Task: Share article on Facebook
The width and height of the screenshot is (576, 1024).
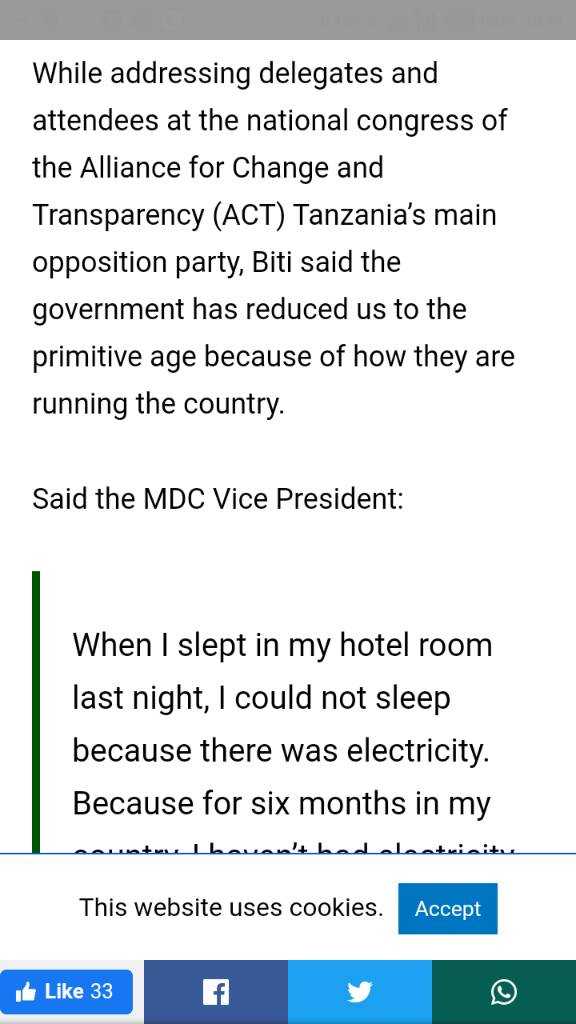Action: (216, 992)
